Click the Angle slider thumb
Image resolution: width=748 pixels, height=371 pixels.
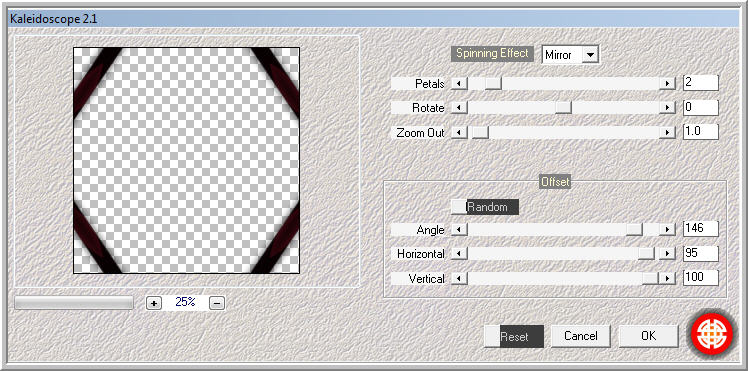(634, 229)
